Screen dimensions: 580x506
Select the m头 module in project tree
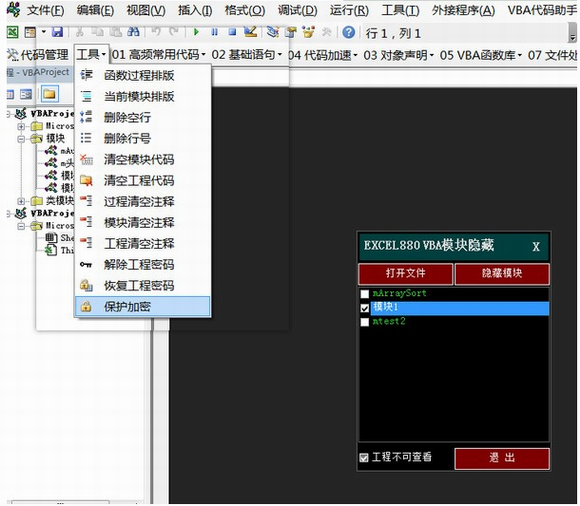(60, 163)
